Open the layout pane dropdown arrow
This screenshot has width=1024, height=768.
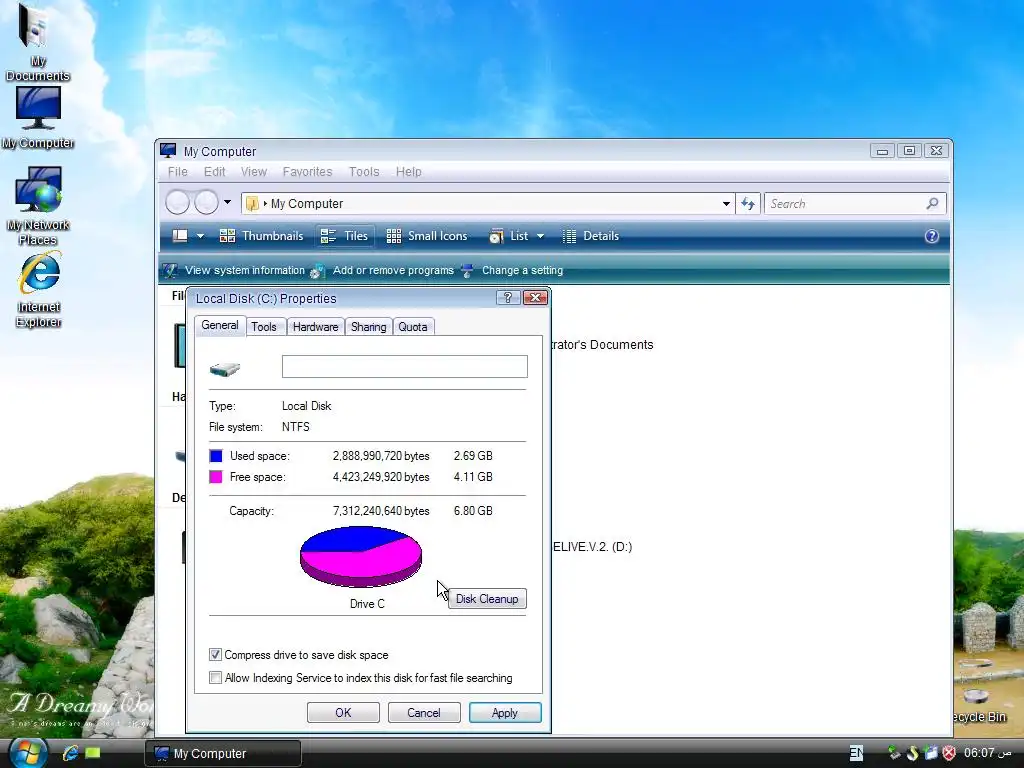click(x=200, y=236)
